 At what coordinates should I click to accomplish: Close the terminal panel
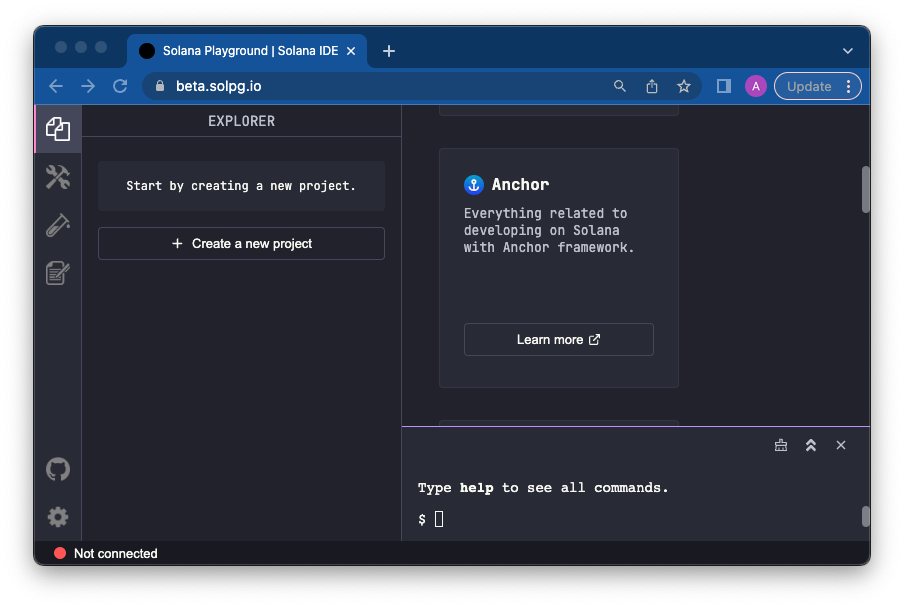click(841, 445)
